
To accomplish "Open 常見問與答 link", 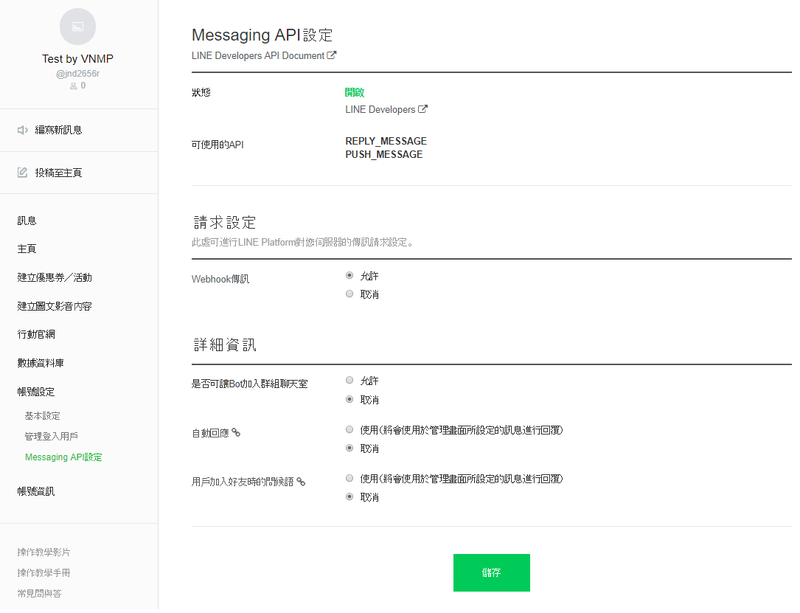I will [39, 594].
